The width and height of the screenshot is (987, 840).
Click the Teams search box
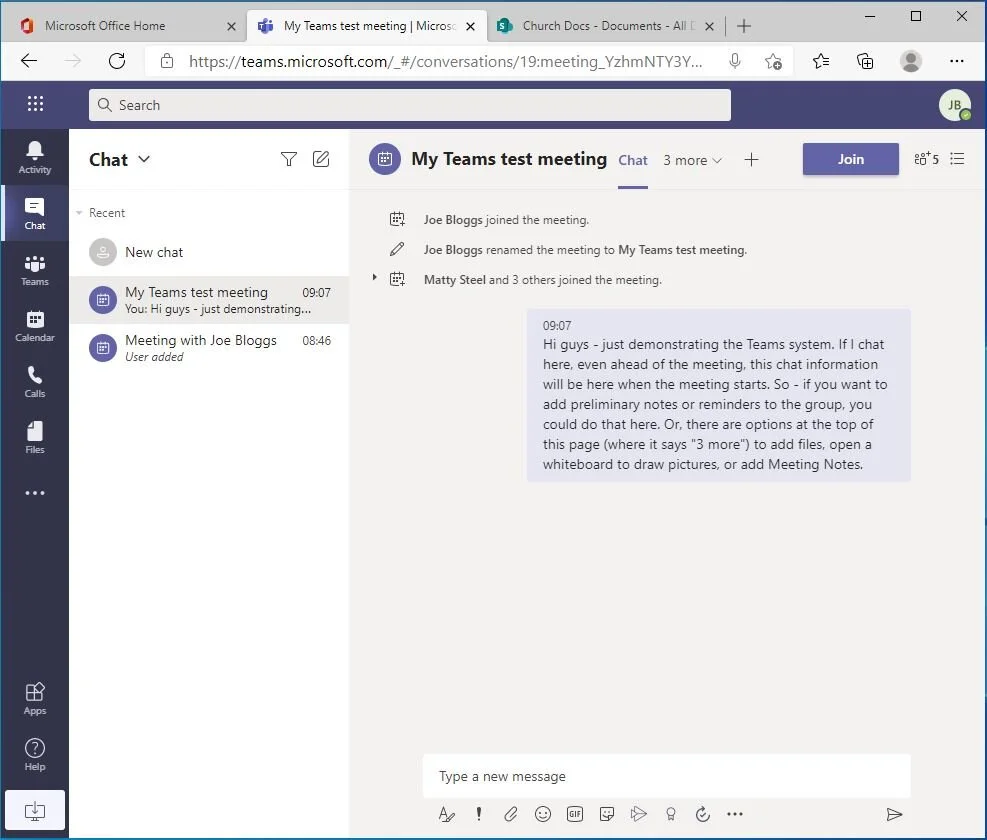[410, 105]
